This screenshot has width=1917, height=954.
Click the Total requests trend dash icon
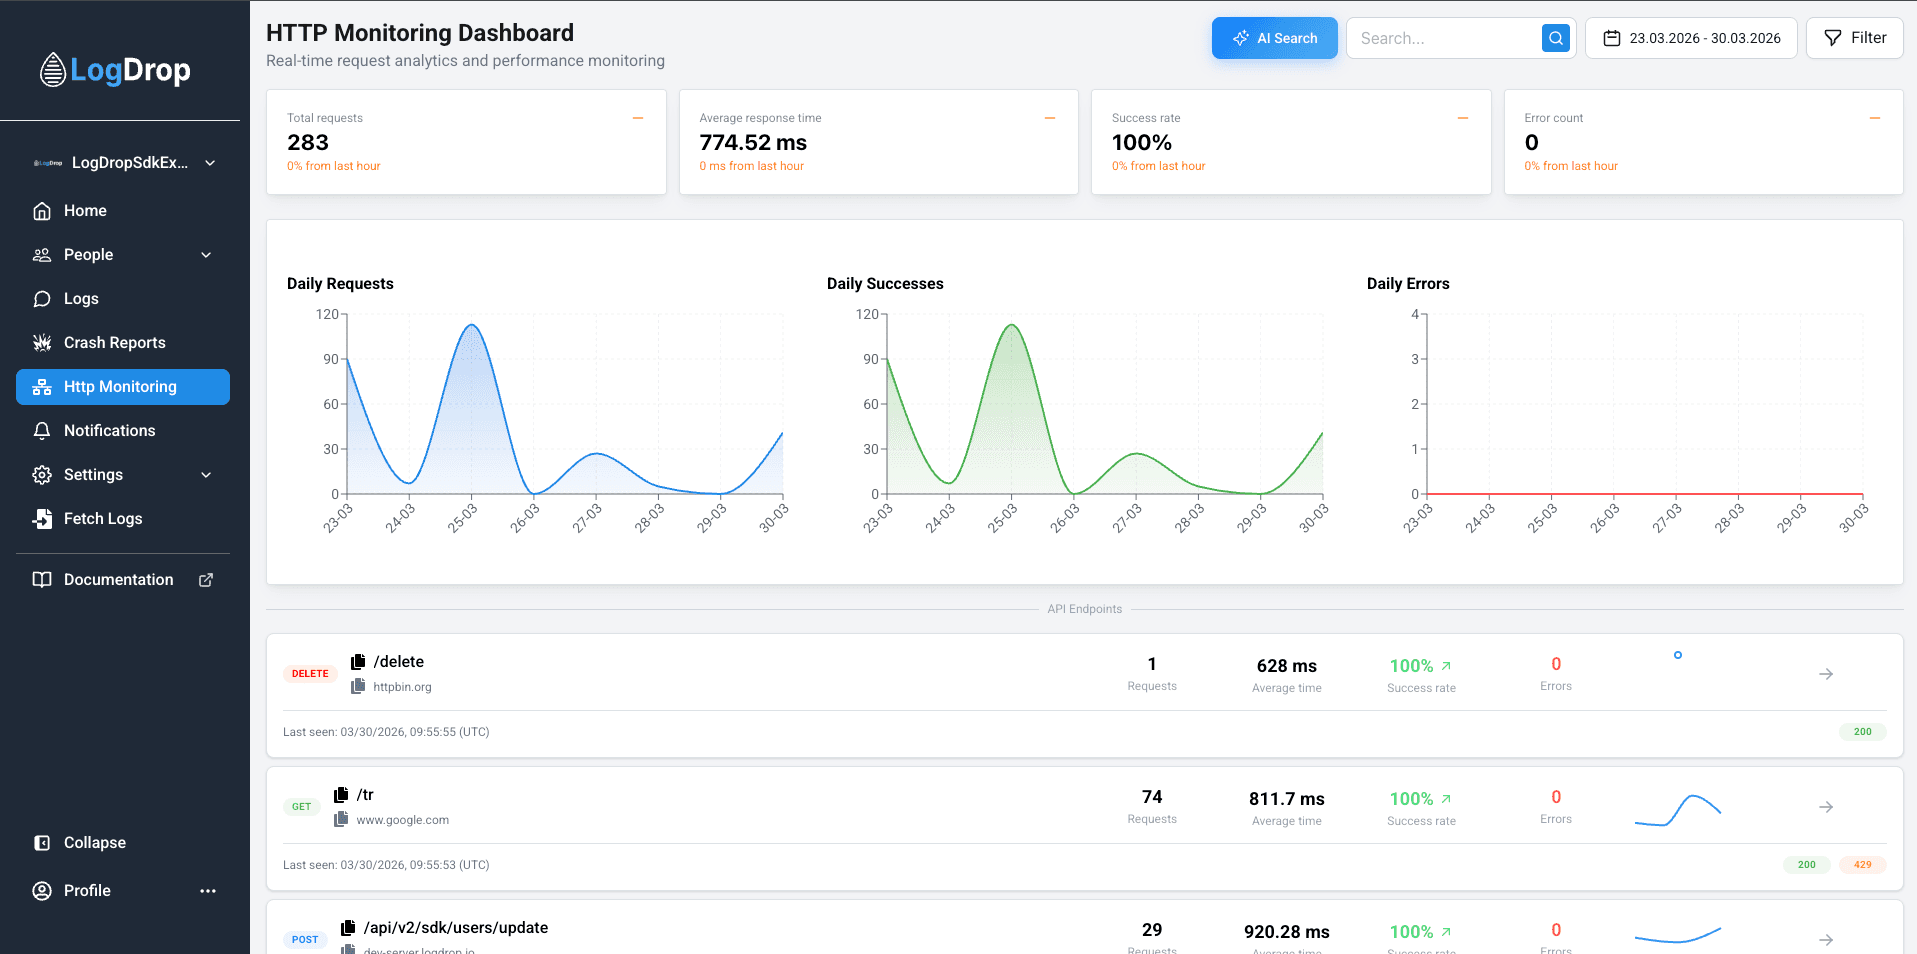pyautogui.click(x=638, y=118)
